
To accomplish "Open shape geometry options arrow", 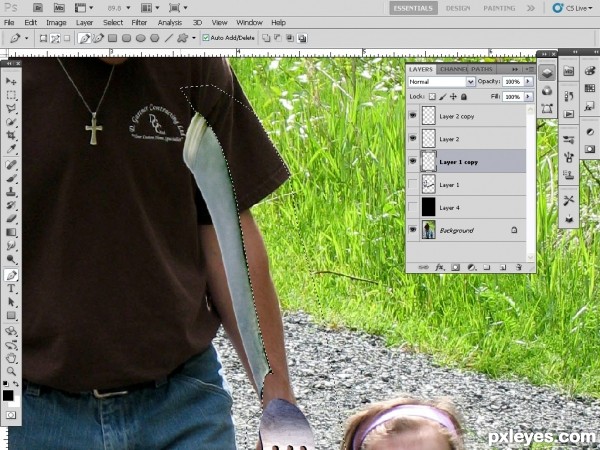I will (x=194, y=38).
